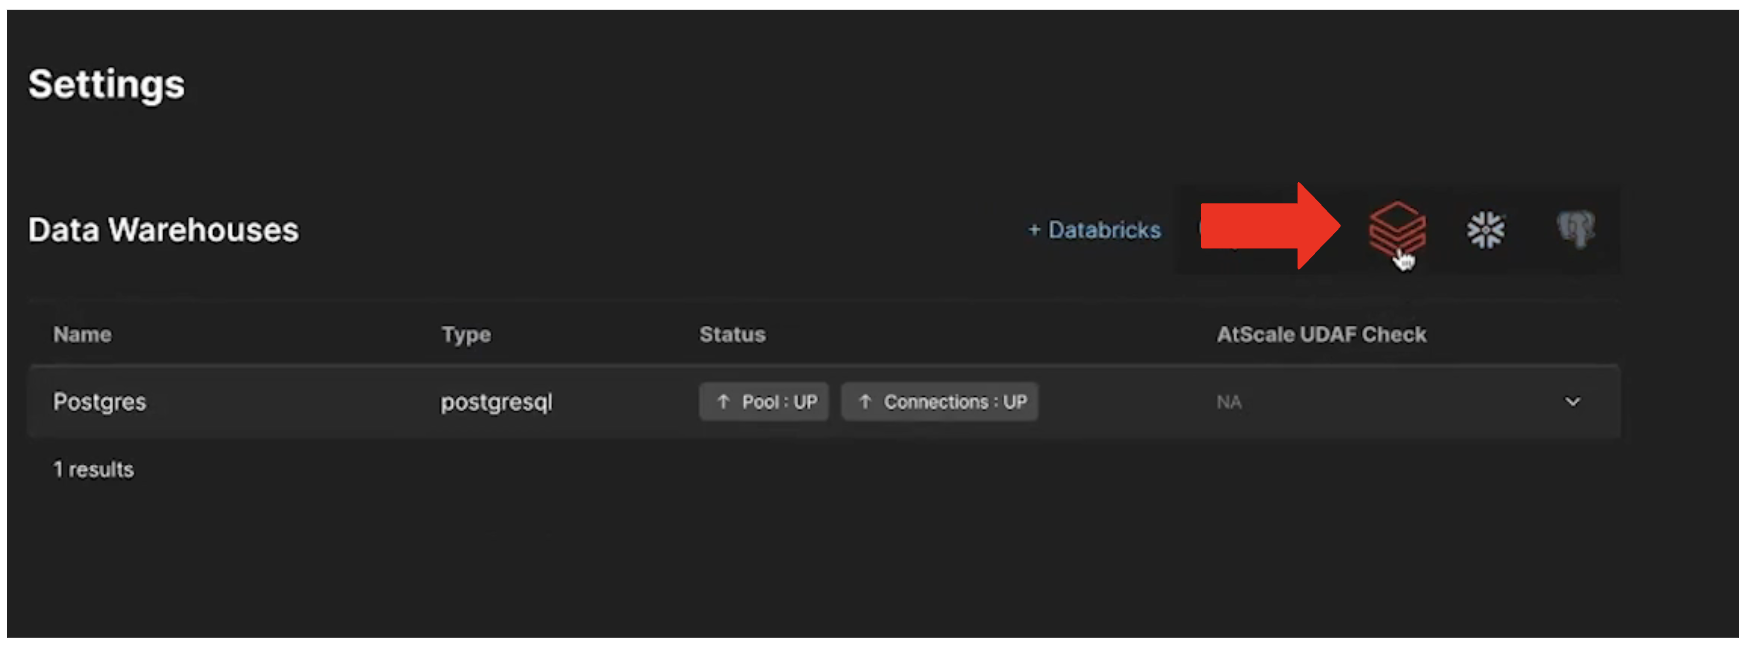Click the AtScale UDAF Check header
Image resolution: width=1754 pixels, height=652 pixels.
(1321, 335)
